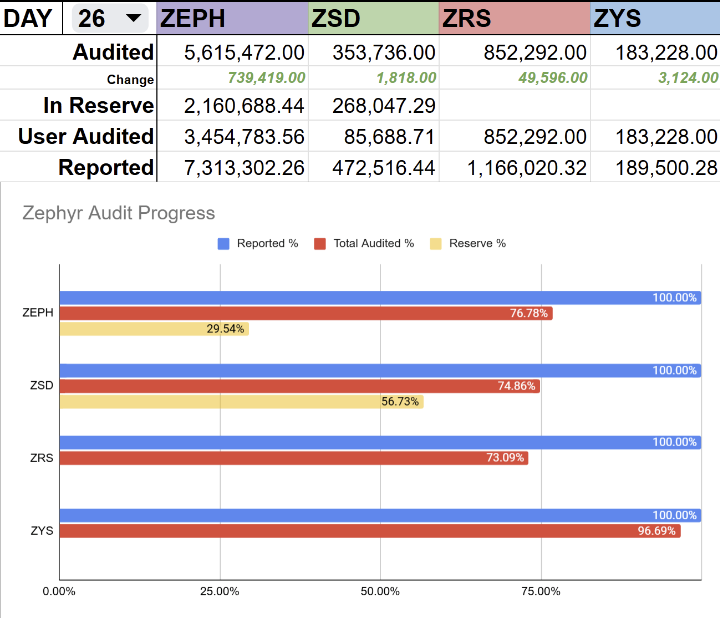Click the Audited row label

point(113,52)
